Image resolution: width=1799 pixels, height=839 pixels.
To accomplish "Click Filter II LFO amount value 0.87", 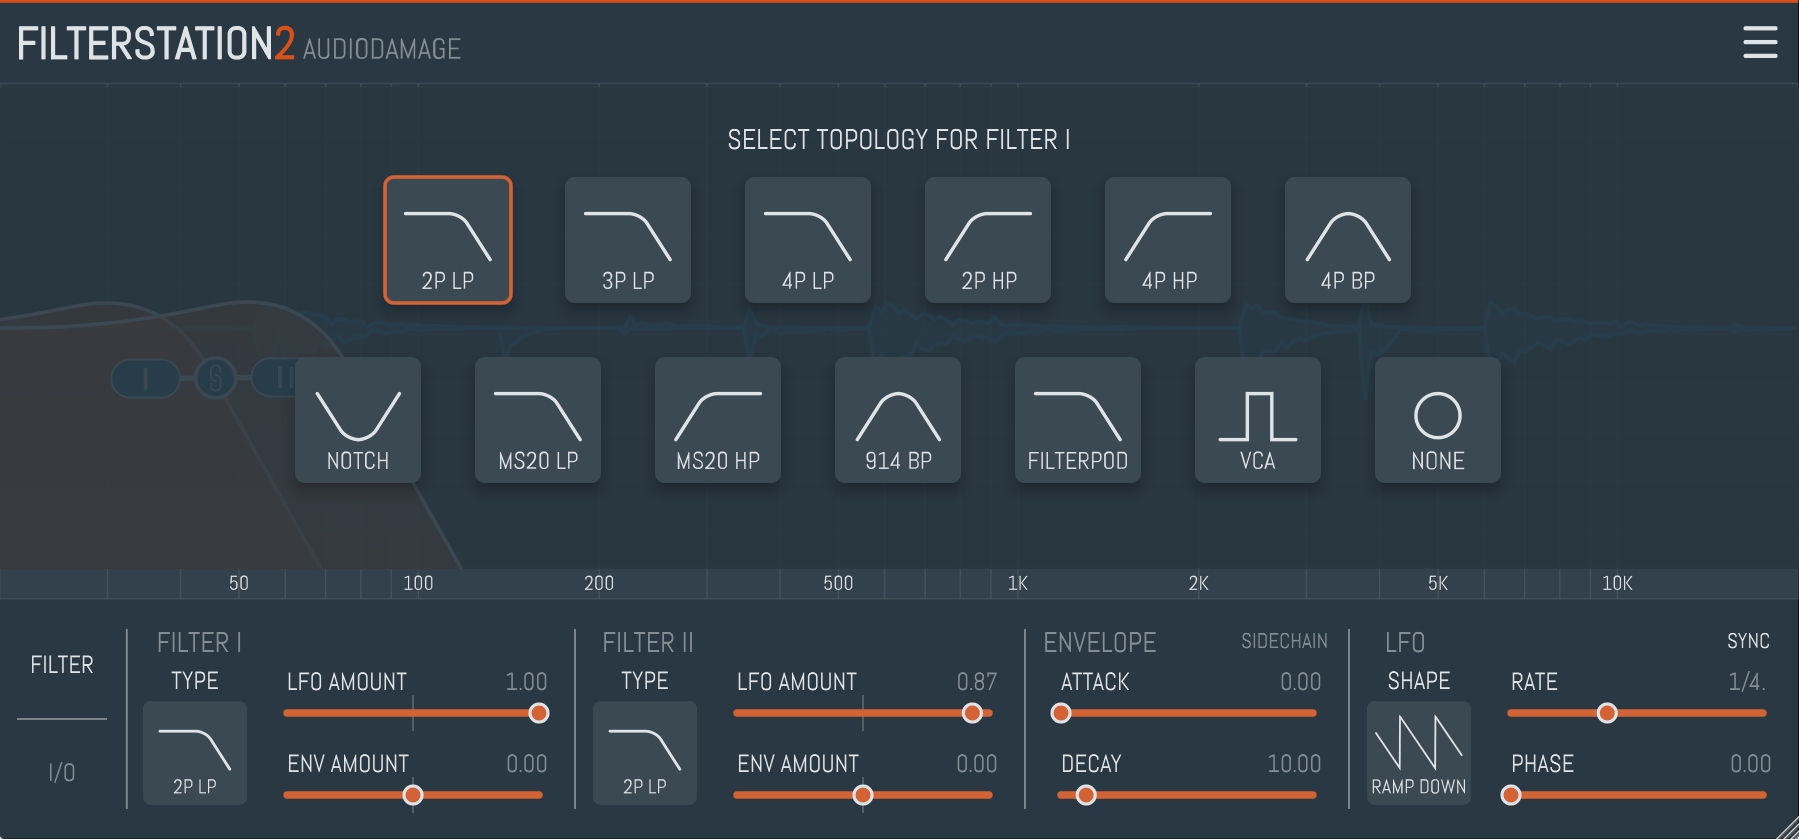I will [976, 682].
